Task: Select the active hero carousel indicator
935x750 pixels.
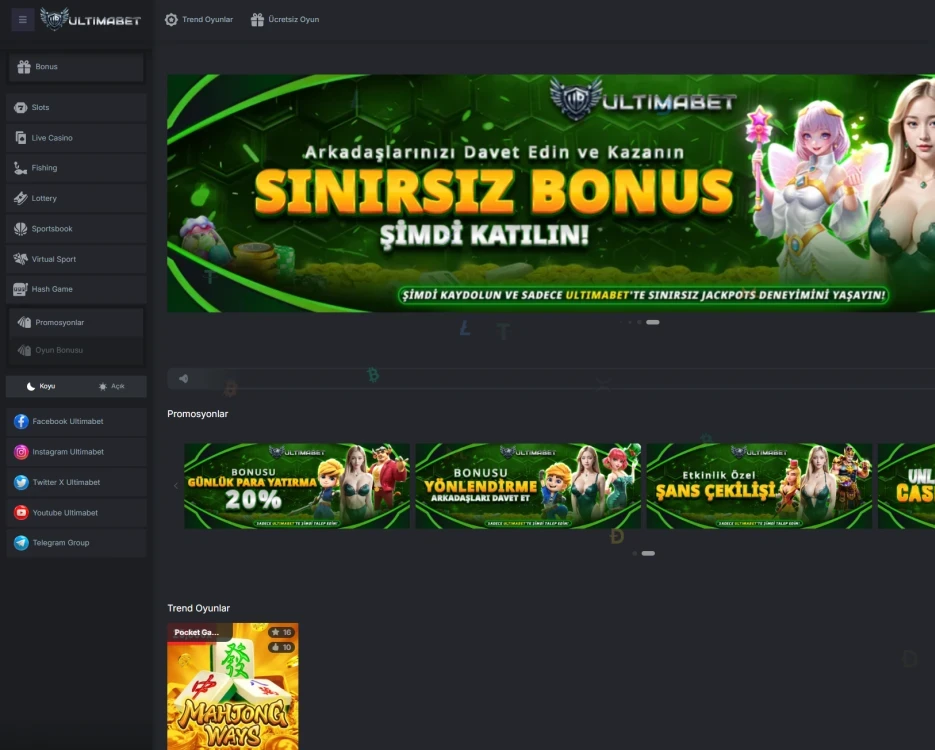Action: click(x=653, y=322)
